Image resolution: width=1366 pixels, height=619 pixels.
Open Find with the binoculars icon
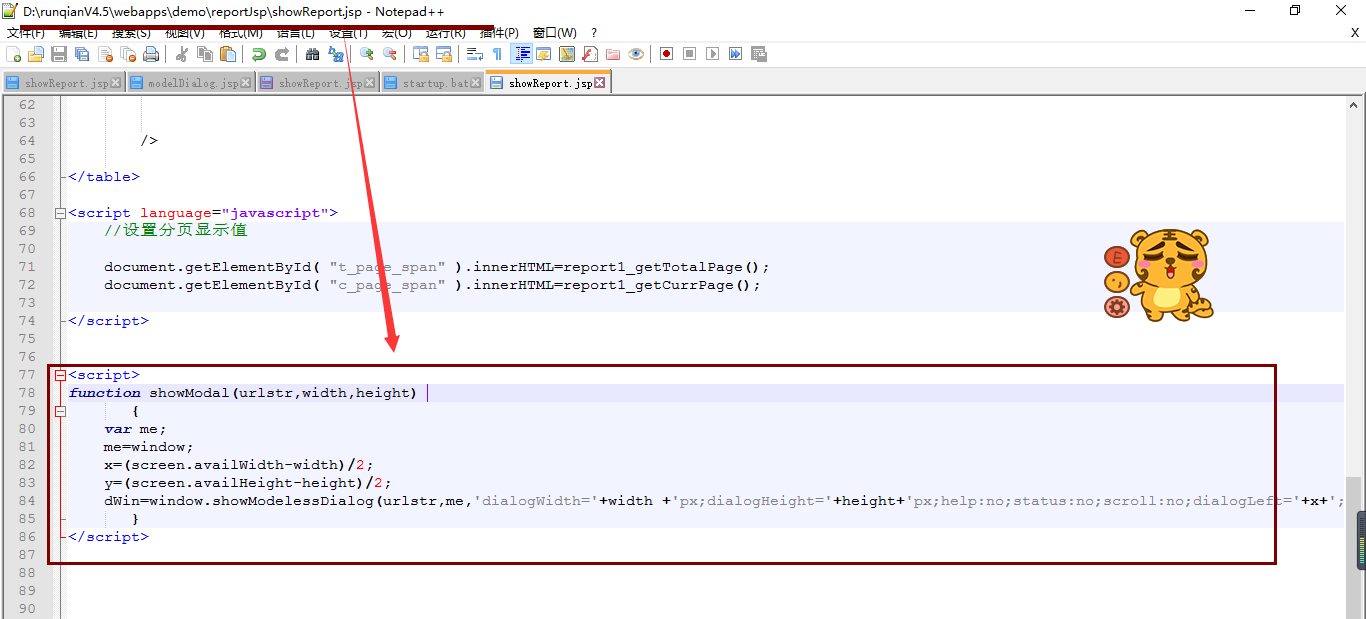(x=312, y=54)
